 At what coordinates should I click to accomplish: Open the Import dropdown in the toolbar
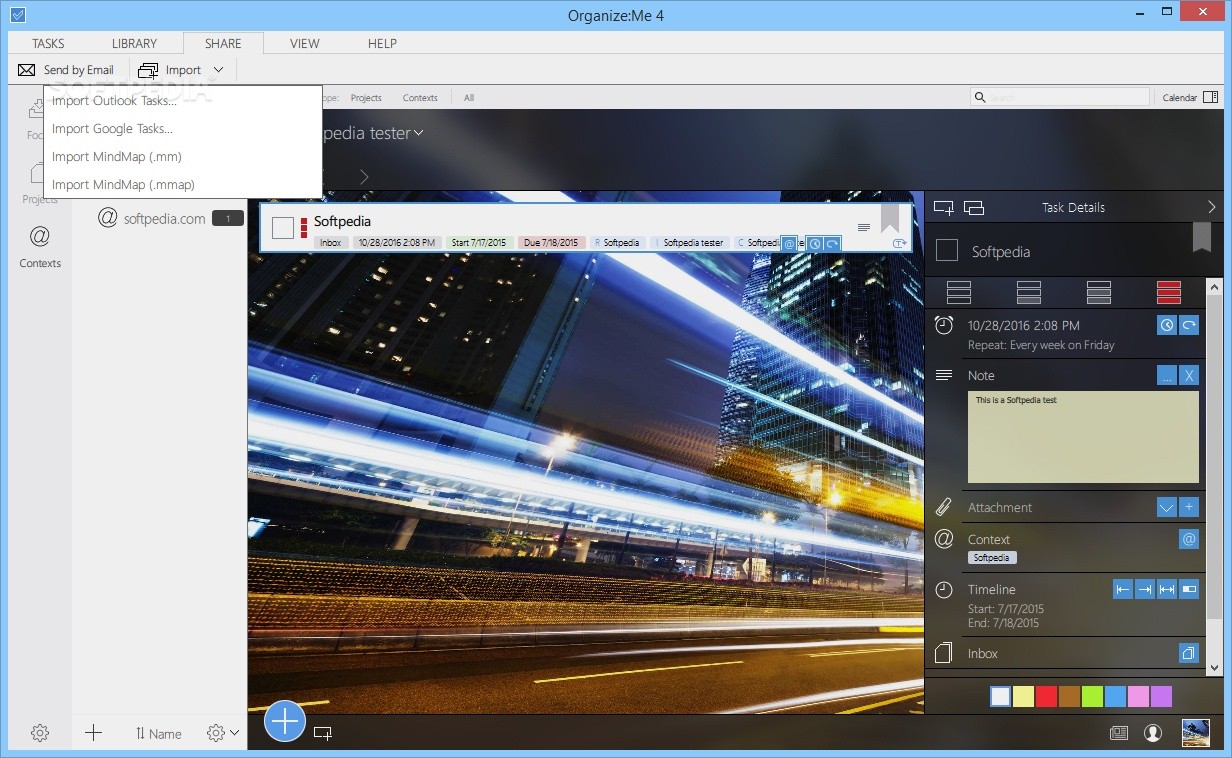(x=181, y=70)
